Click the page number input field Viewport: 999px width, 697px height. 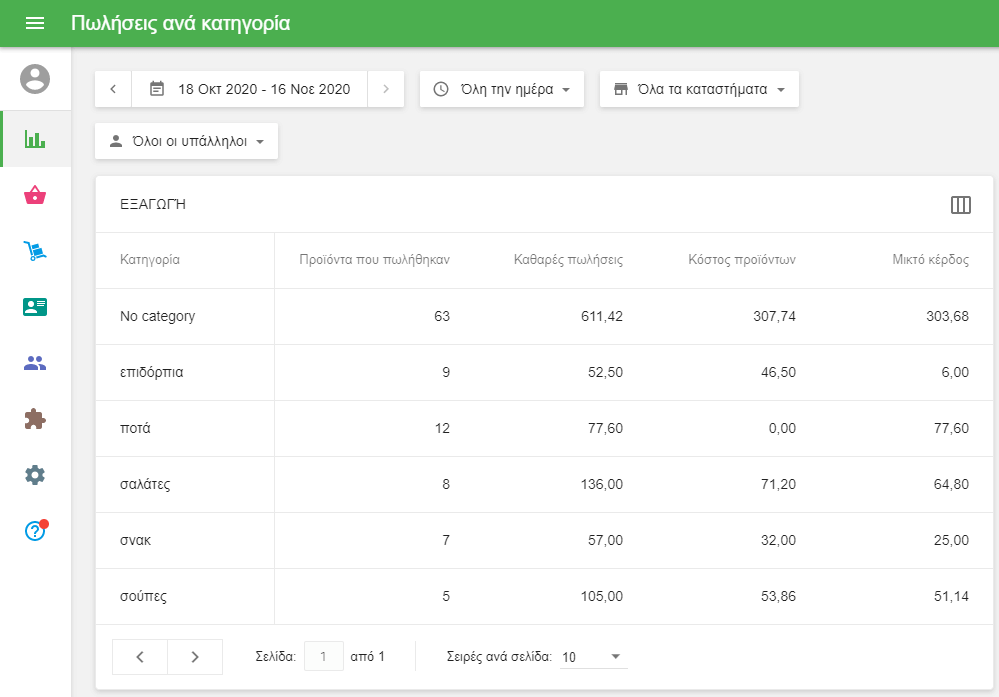pos(323,657)
